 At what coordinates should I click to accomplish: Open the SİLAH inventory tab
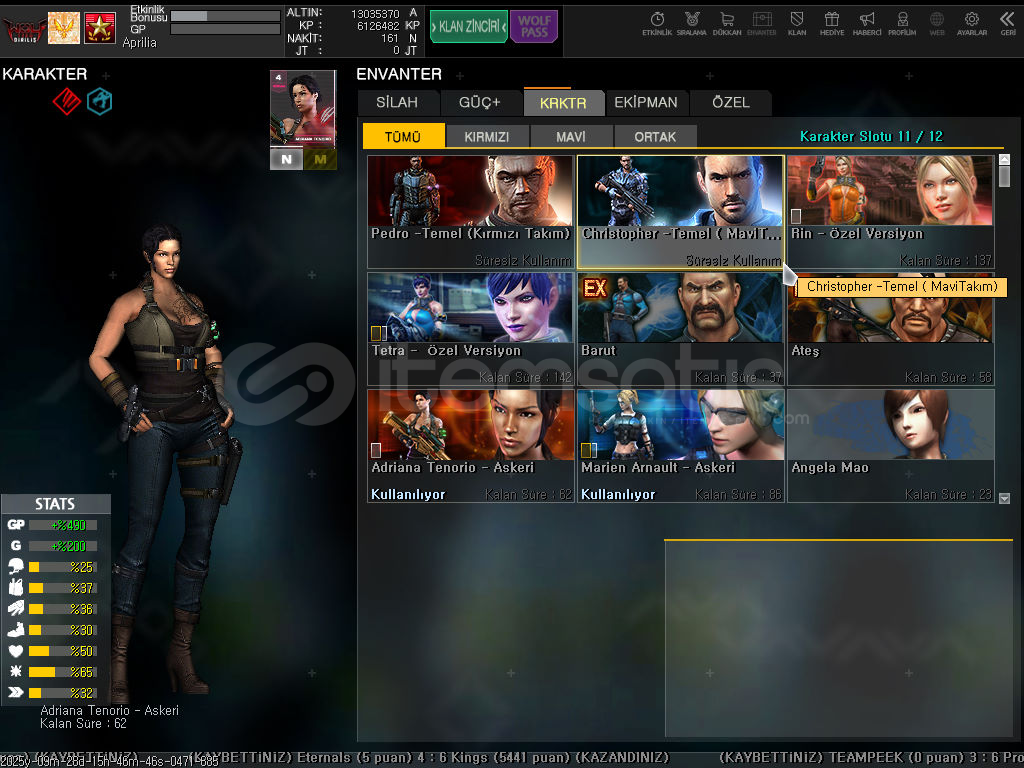pos(397,103)
